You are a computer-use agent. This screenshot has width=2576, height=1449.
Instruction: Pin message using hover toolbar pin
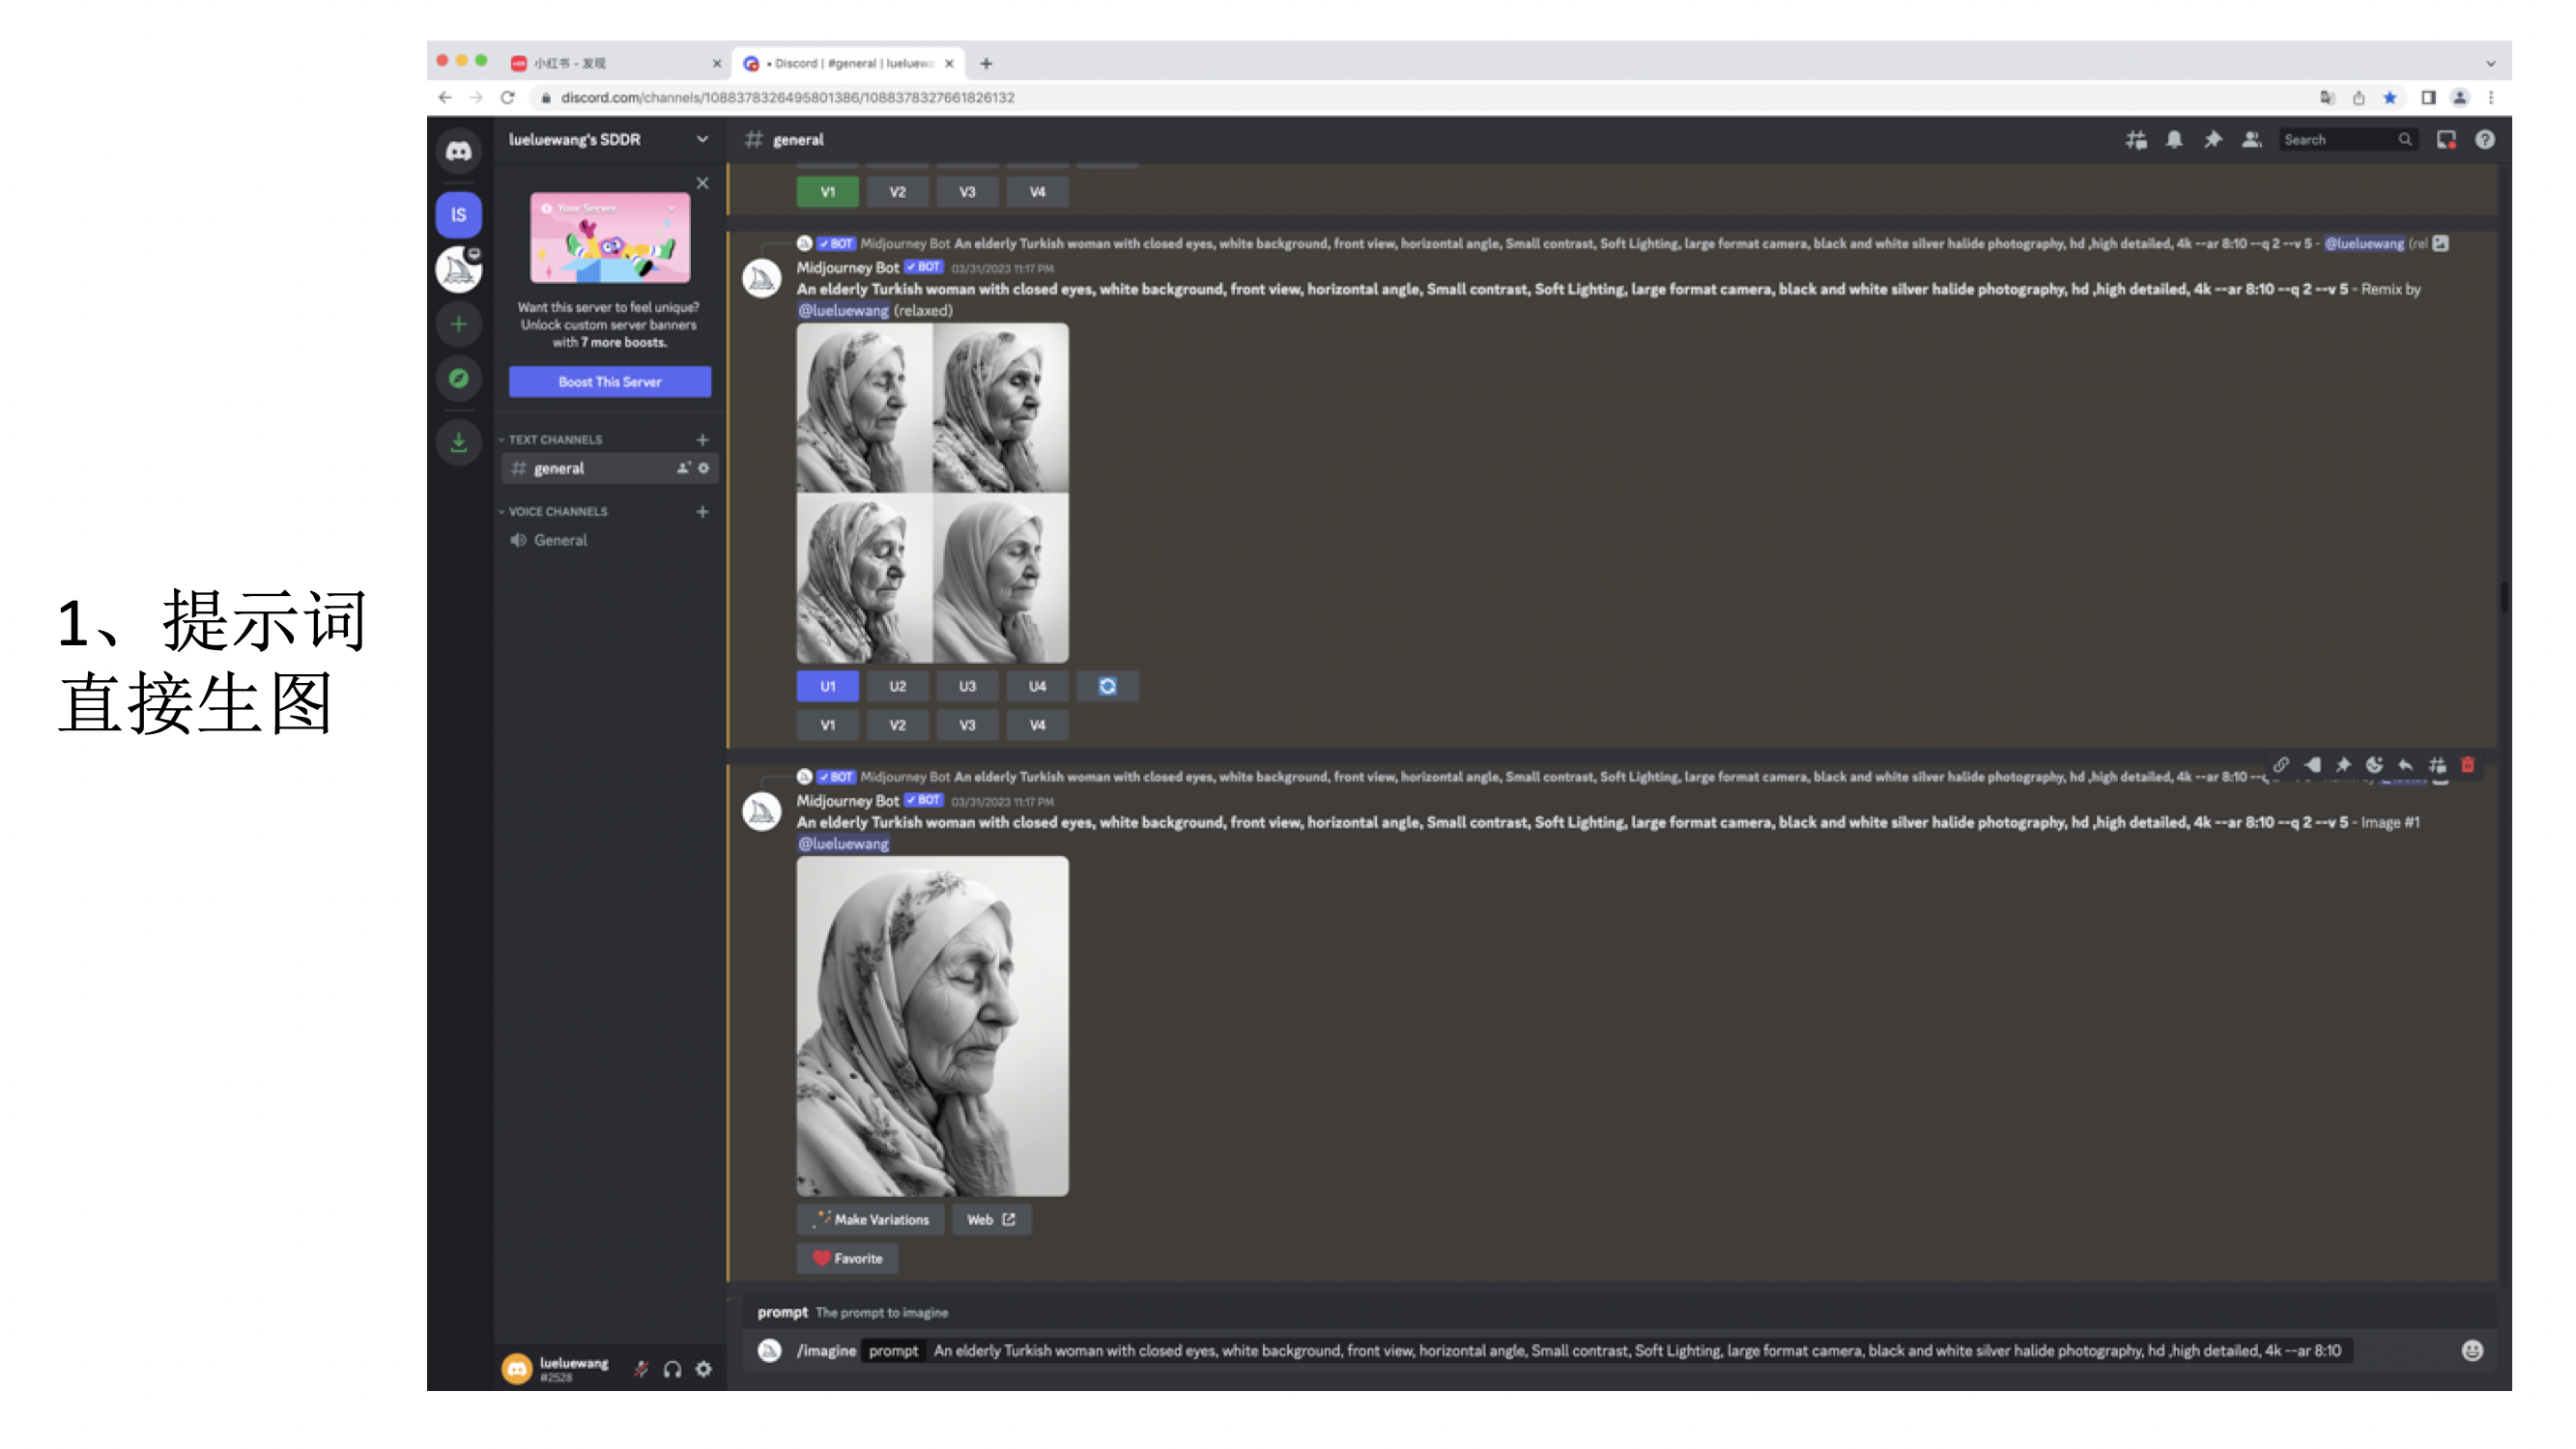tap(2343, 765)
